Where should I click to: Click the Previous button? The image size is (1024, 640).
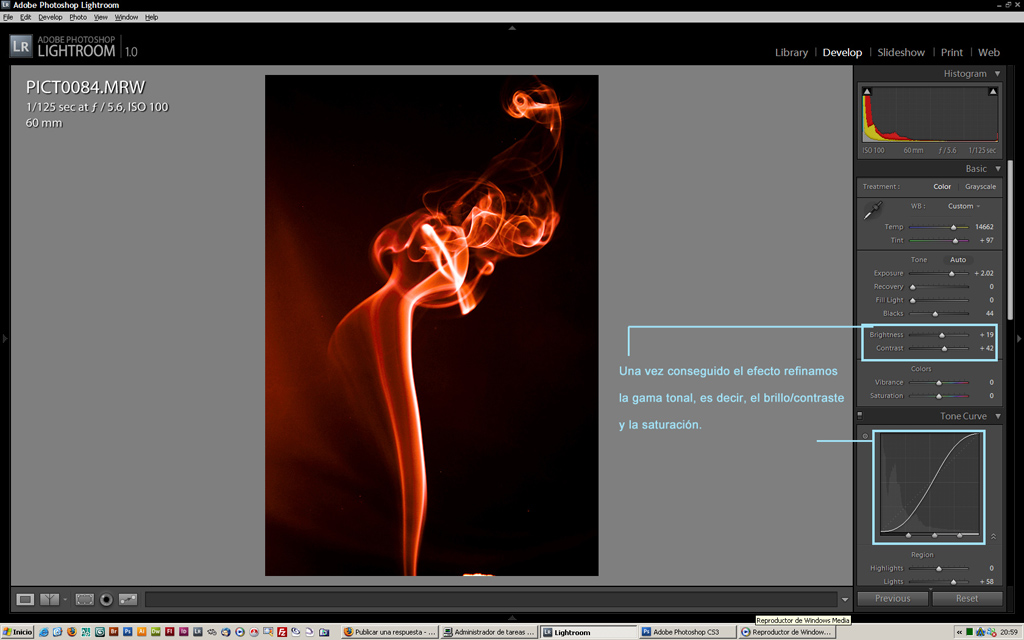(892, 598)
